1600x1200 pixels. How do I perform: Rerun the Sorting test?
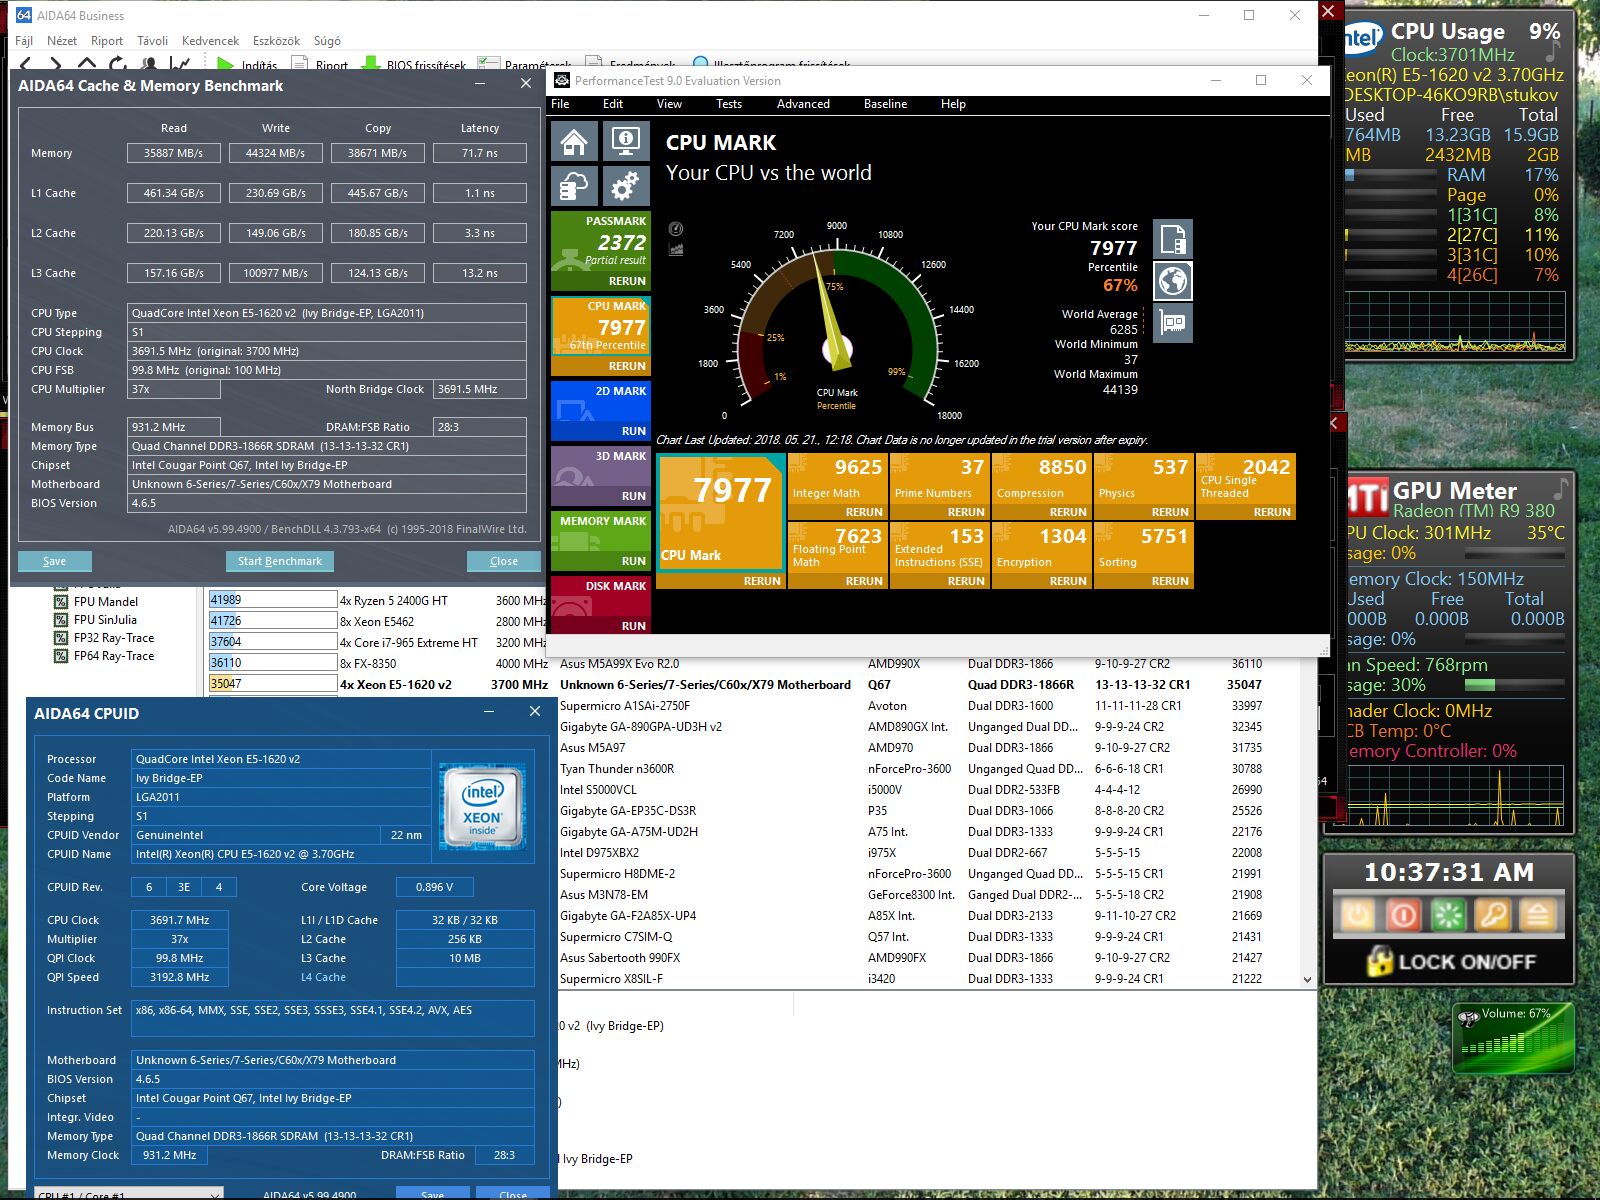point(1170,581)
